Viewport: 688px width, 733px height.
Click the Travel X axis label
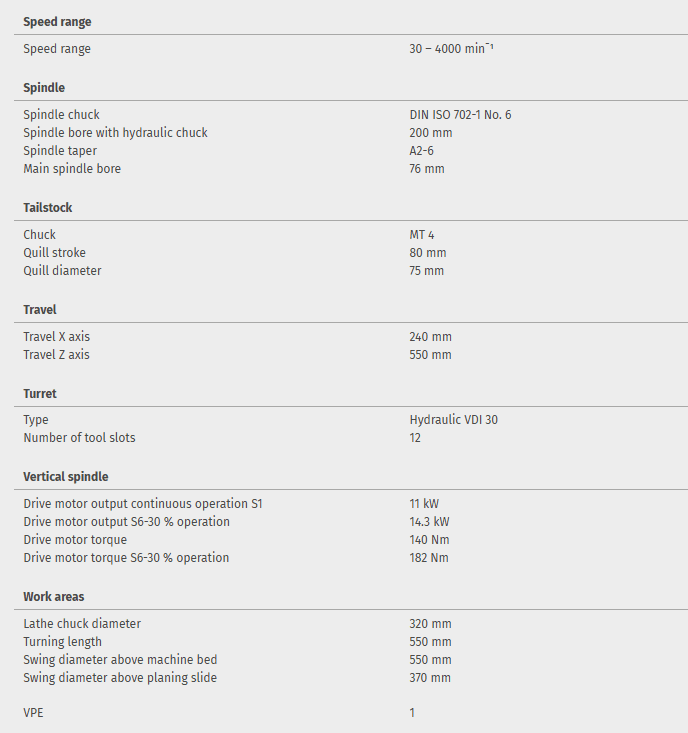[x=56, y=337]
